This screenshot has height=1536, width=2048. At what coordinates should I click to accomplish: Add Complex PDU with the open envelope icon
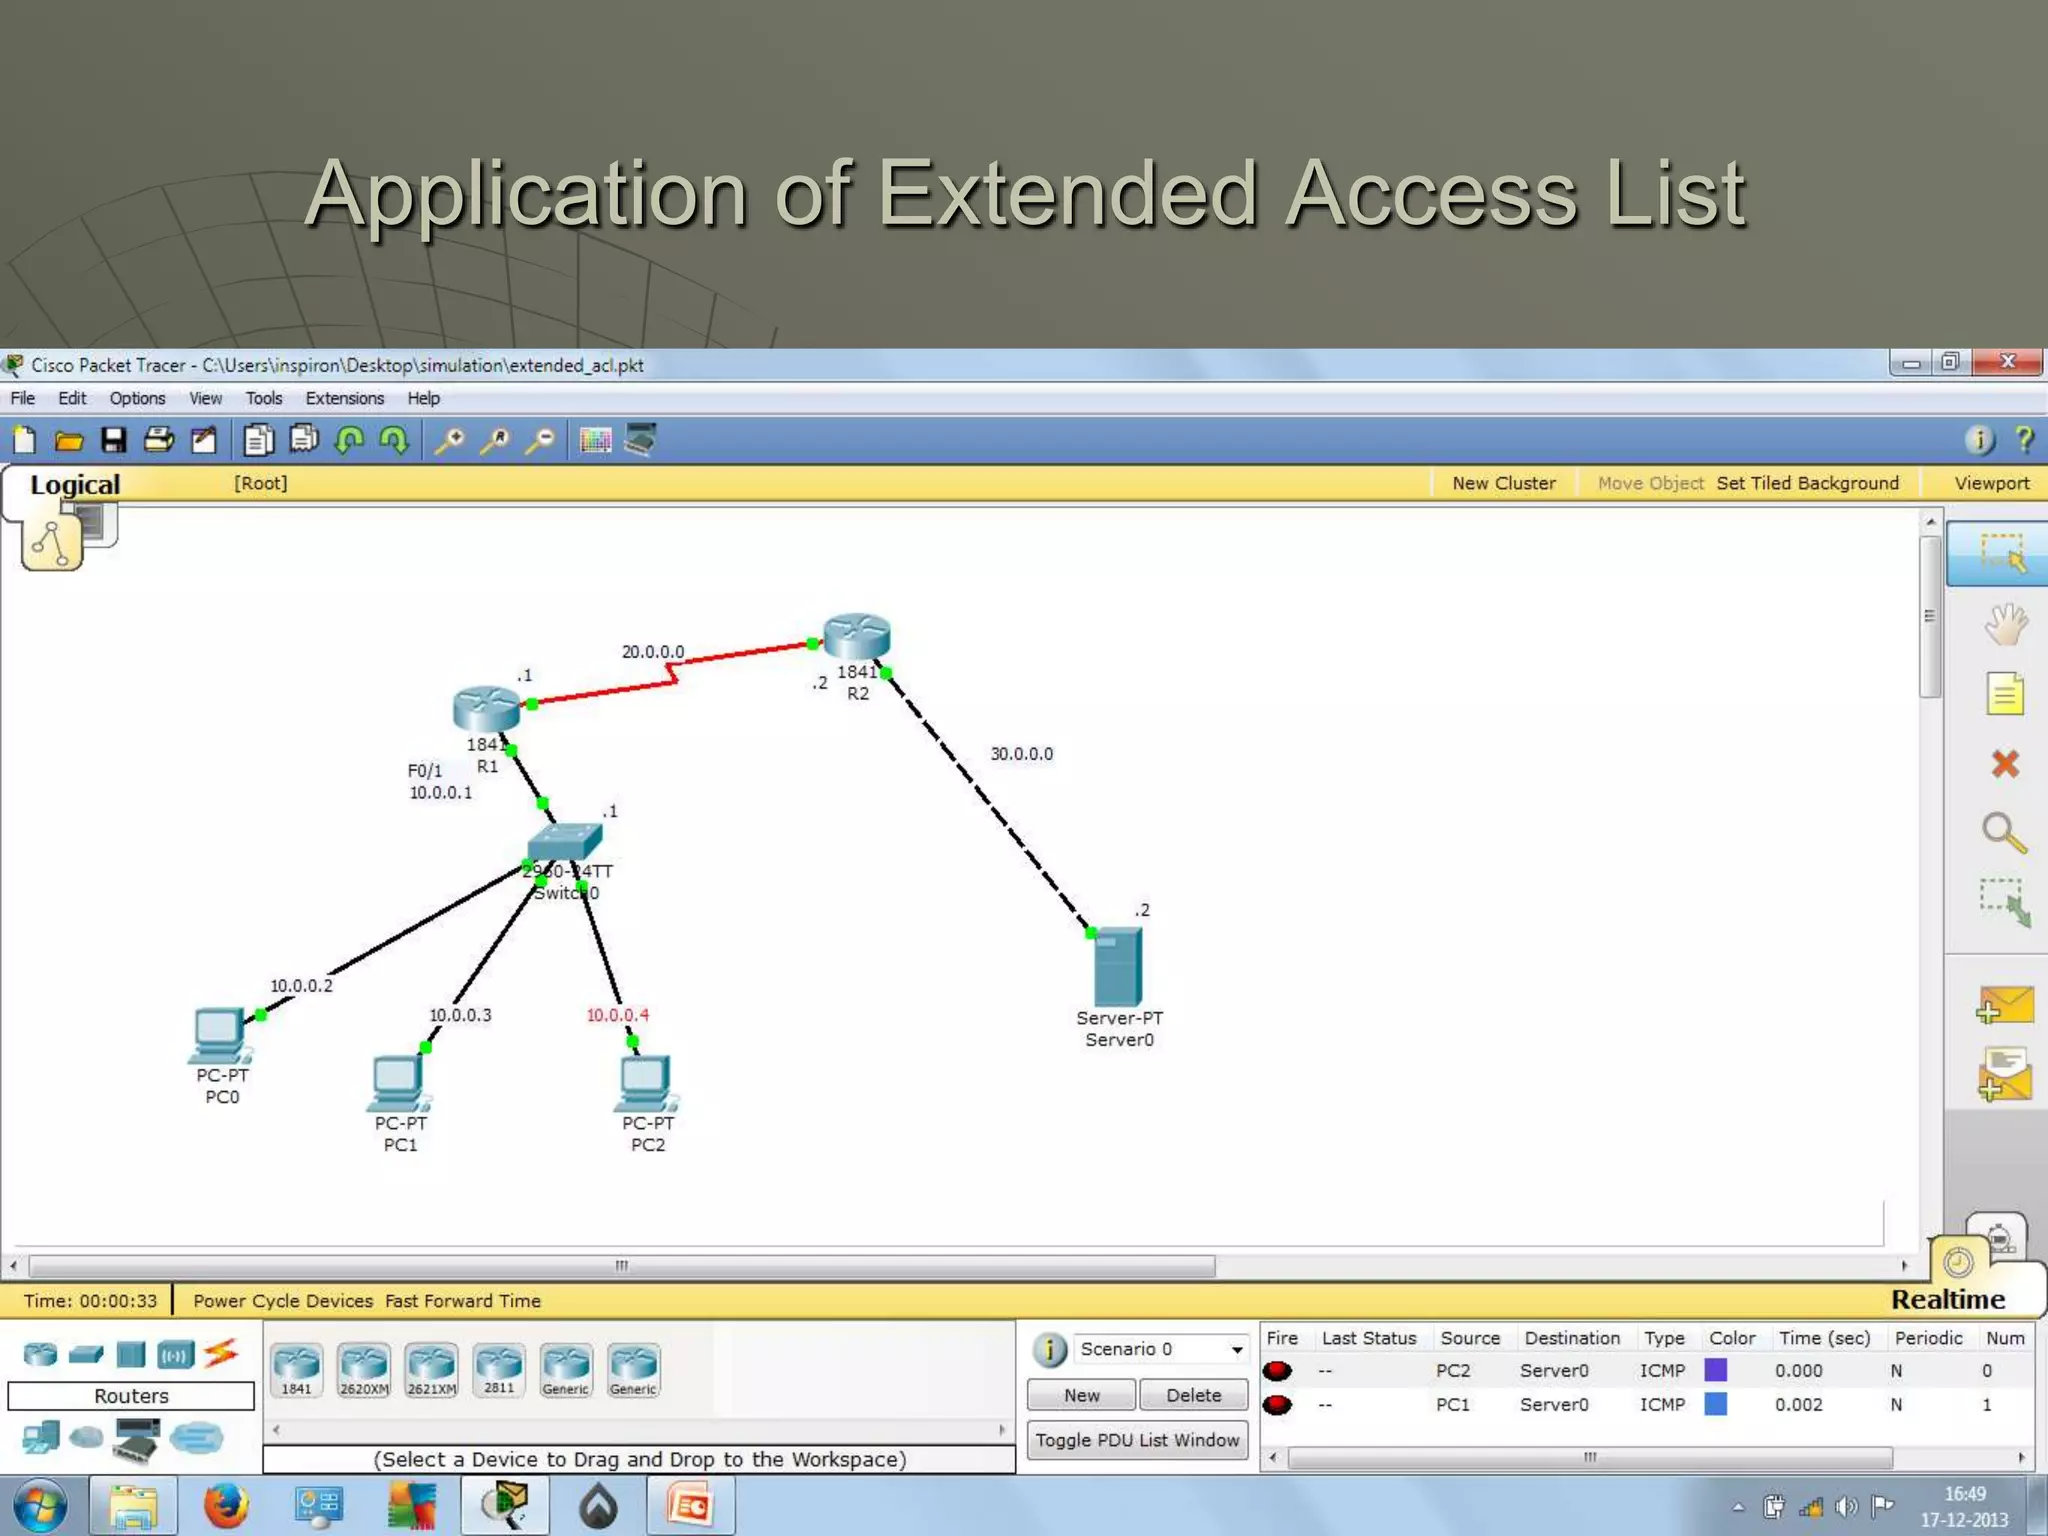pos(2004,1076)
